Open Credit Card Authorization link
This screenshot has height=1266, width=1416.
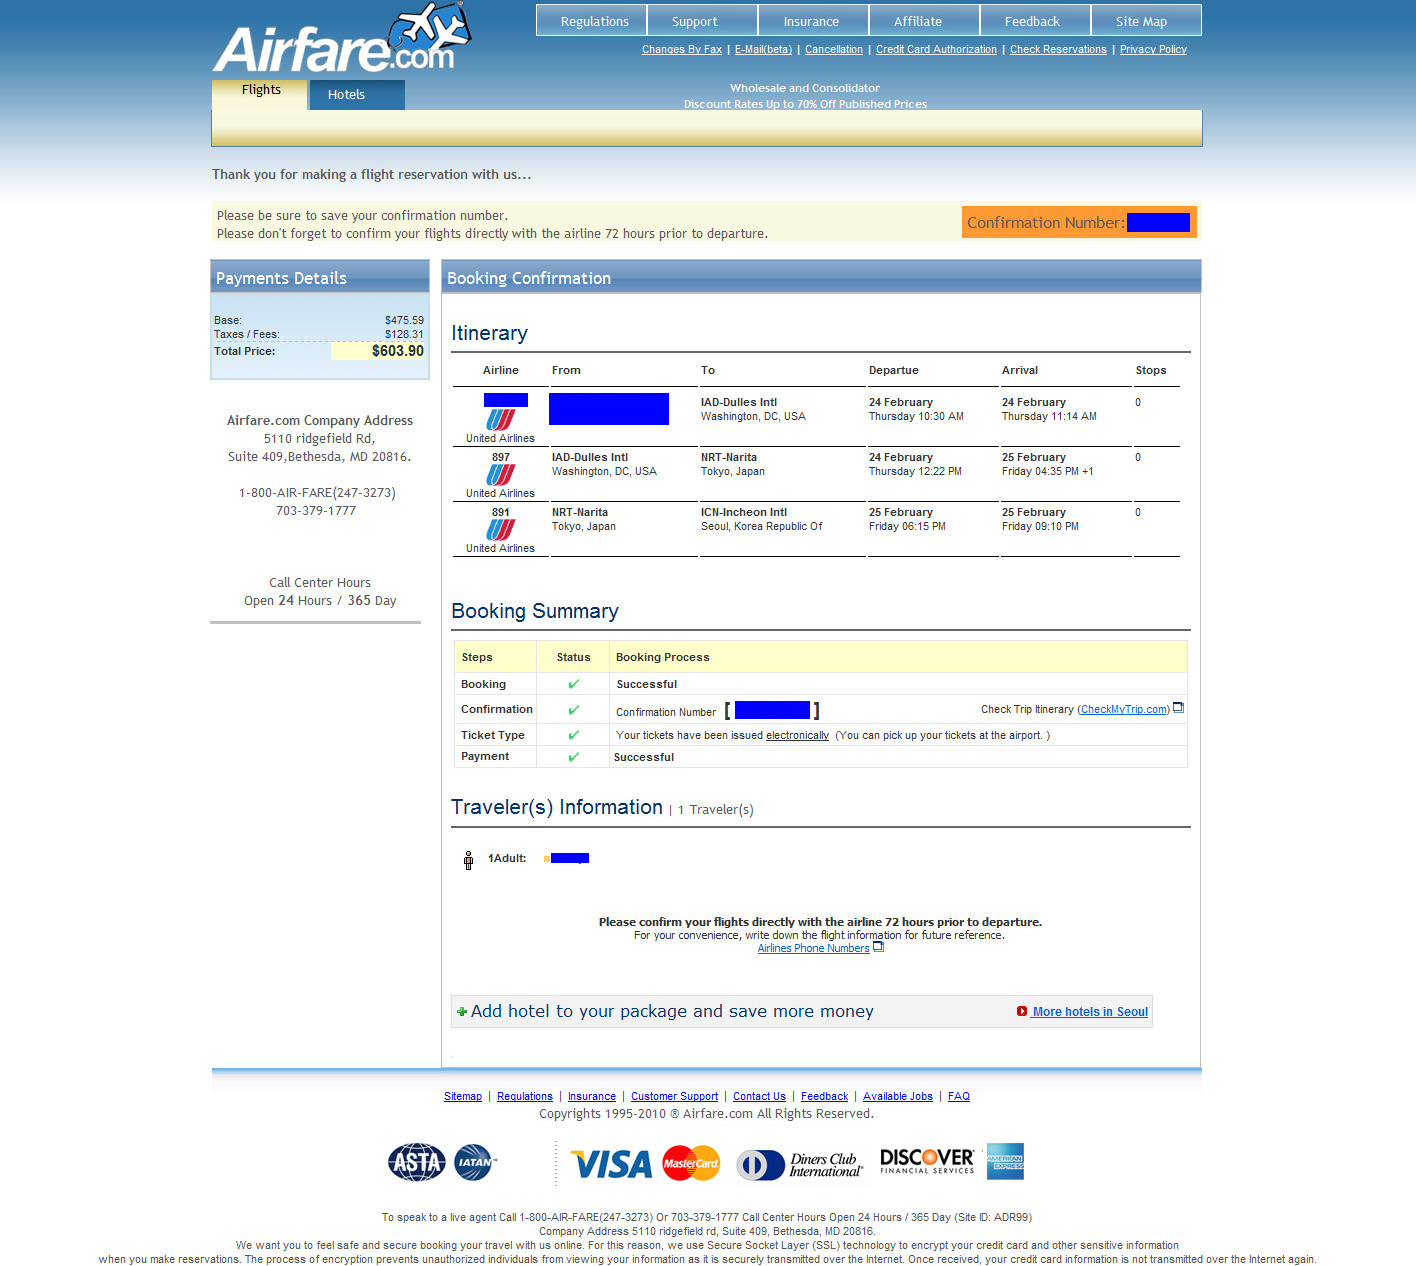point(936,49)
